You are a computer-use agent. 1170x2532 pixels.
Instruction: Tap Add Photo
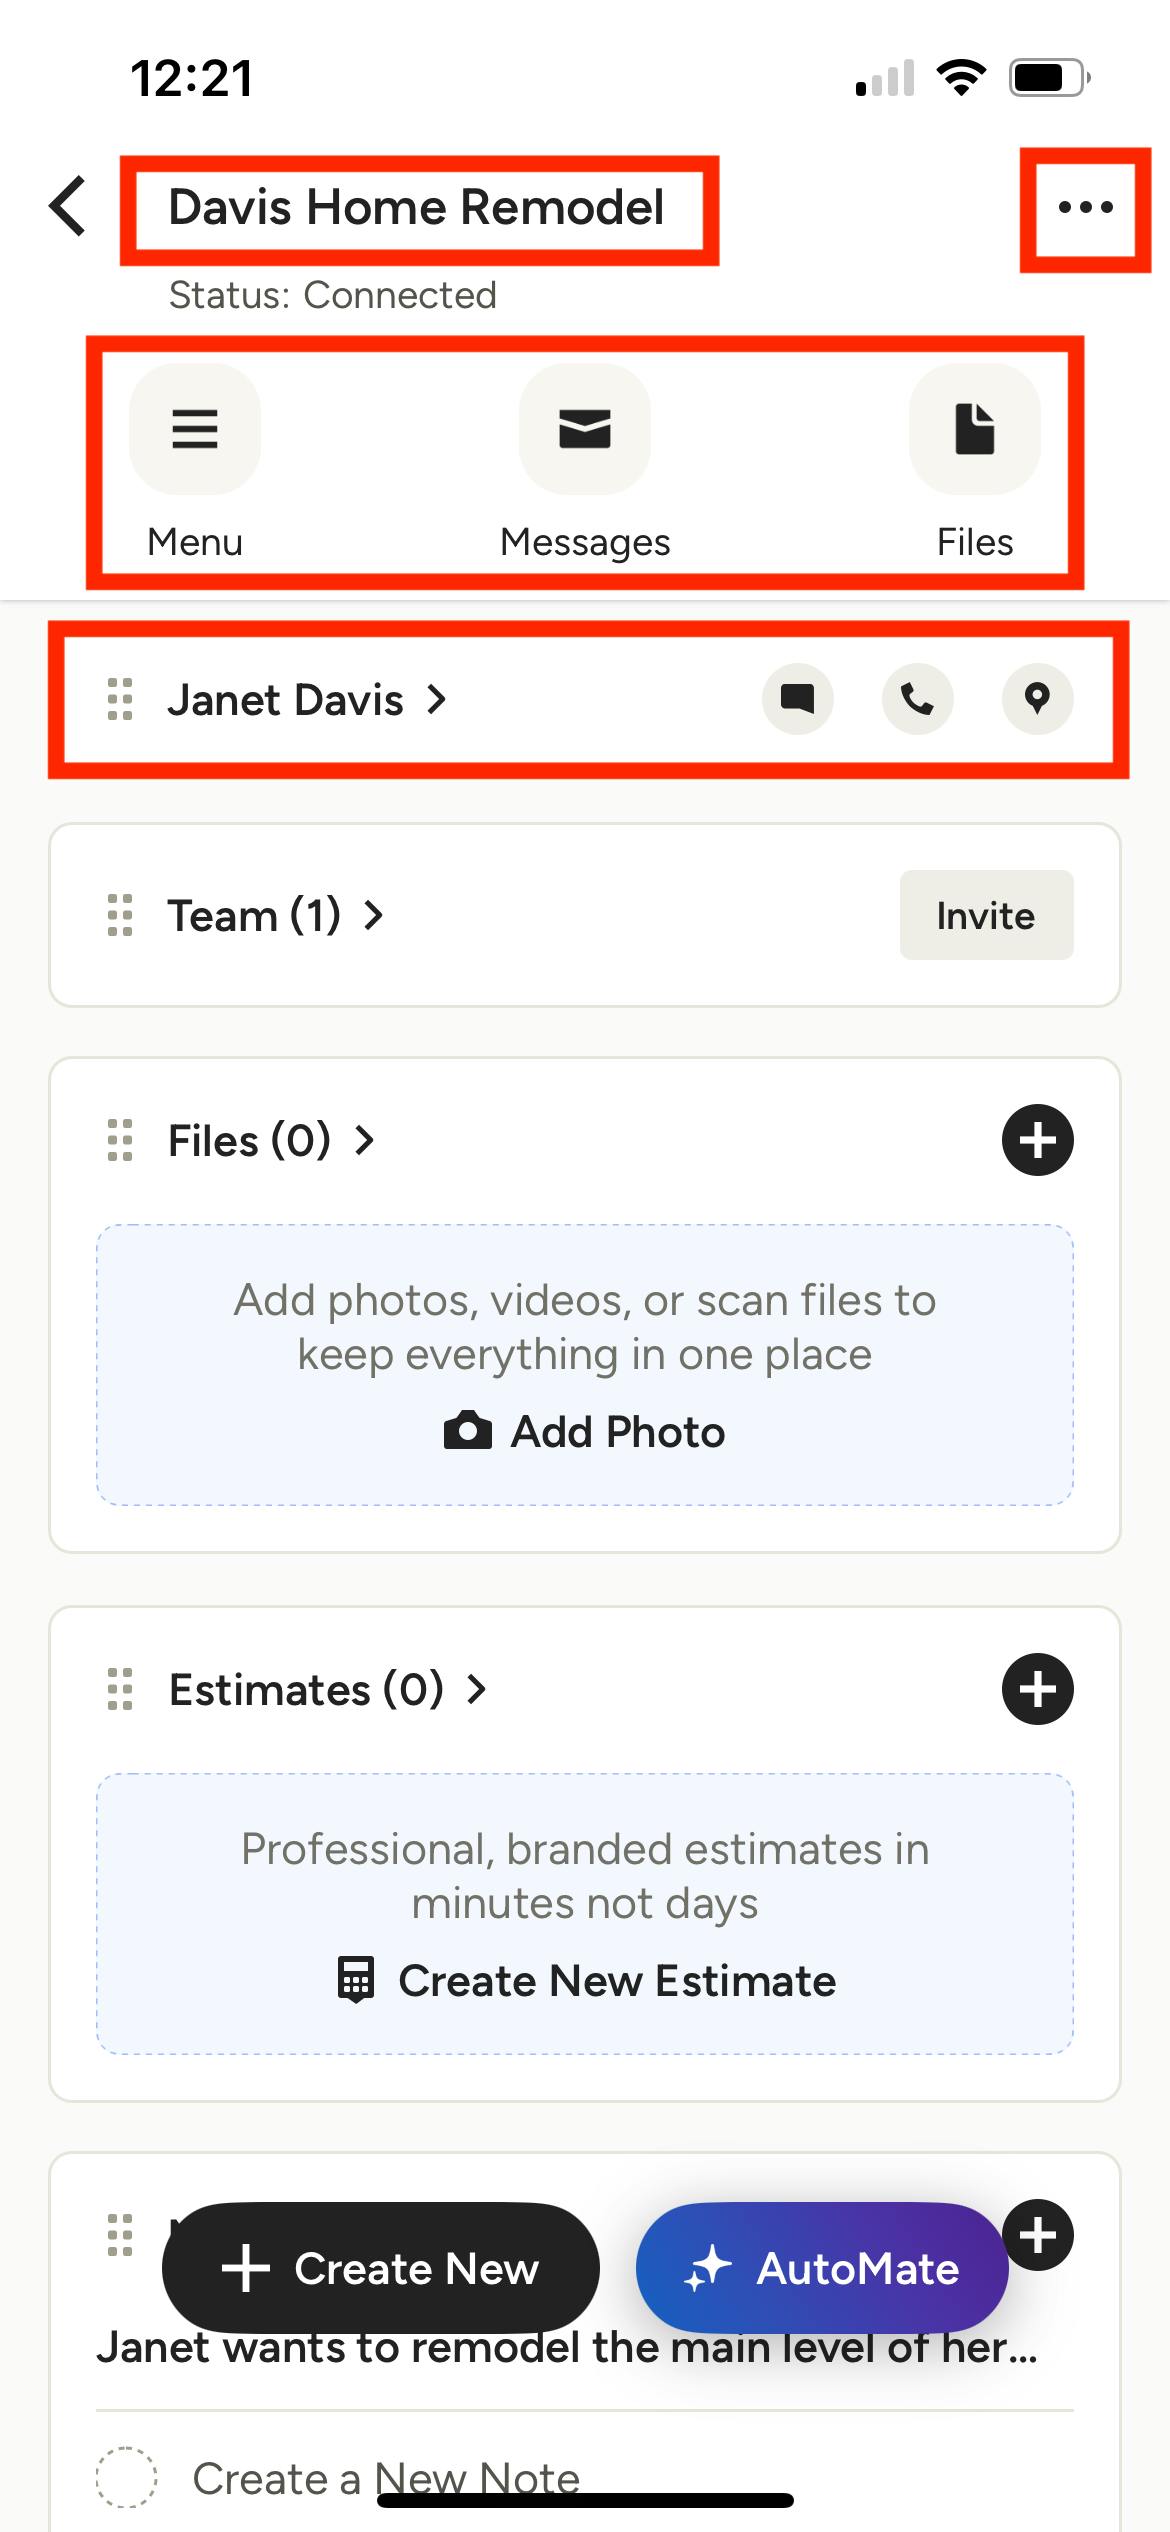coord(585,1432)
